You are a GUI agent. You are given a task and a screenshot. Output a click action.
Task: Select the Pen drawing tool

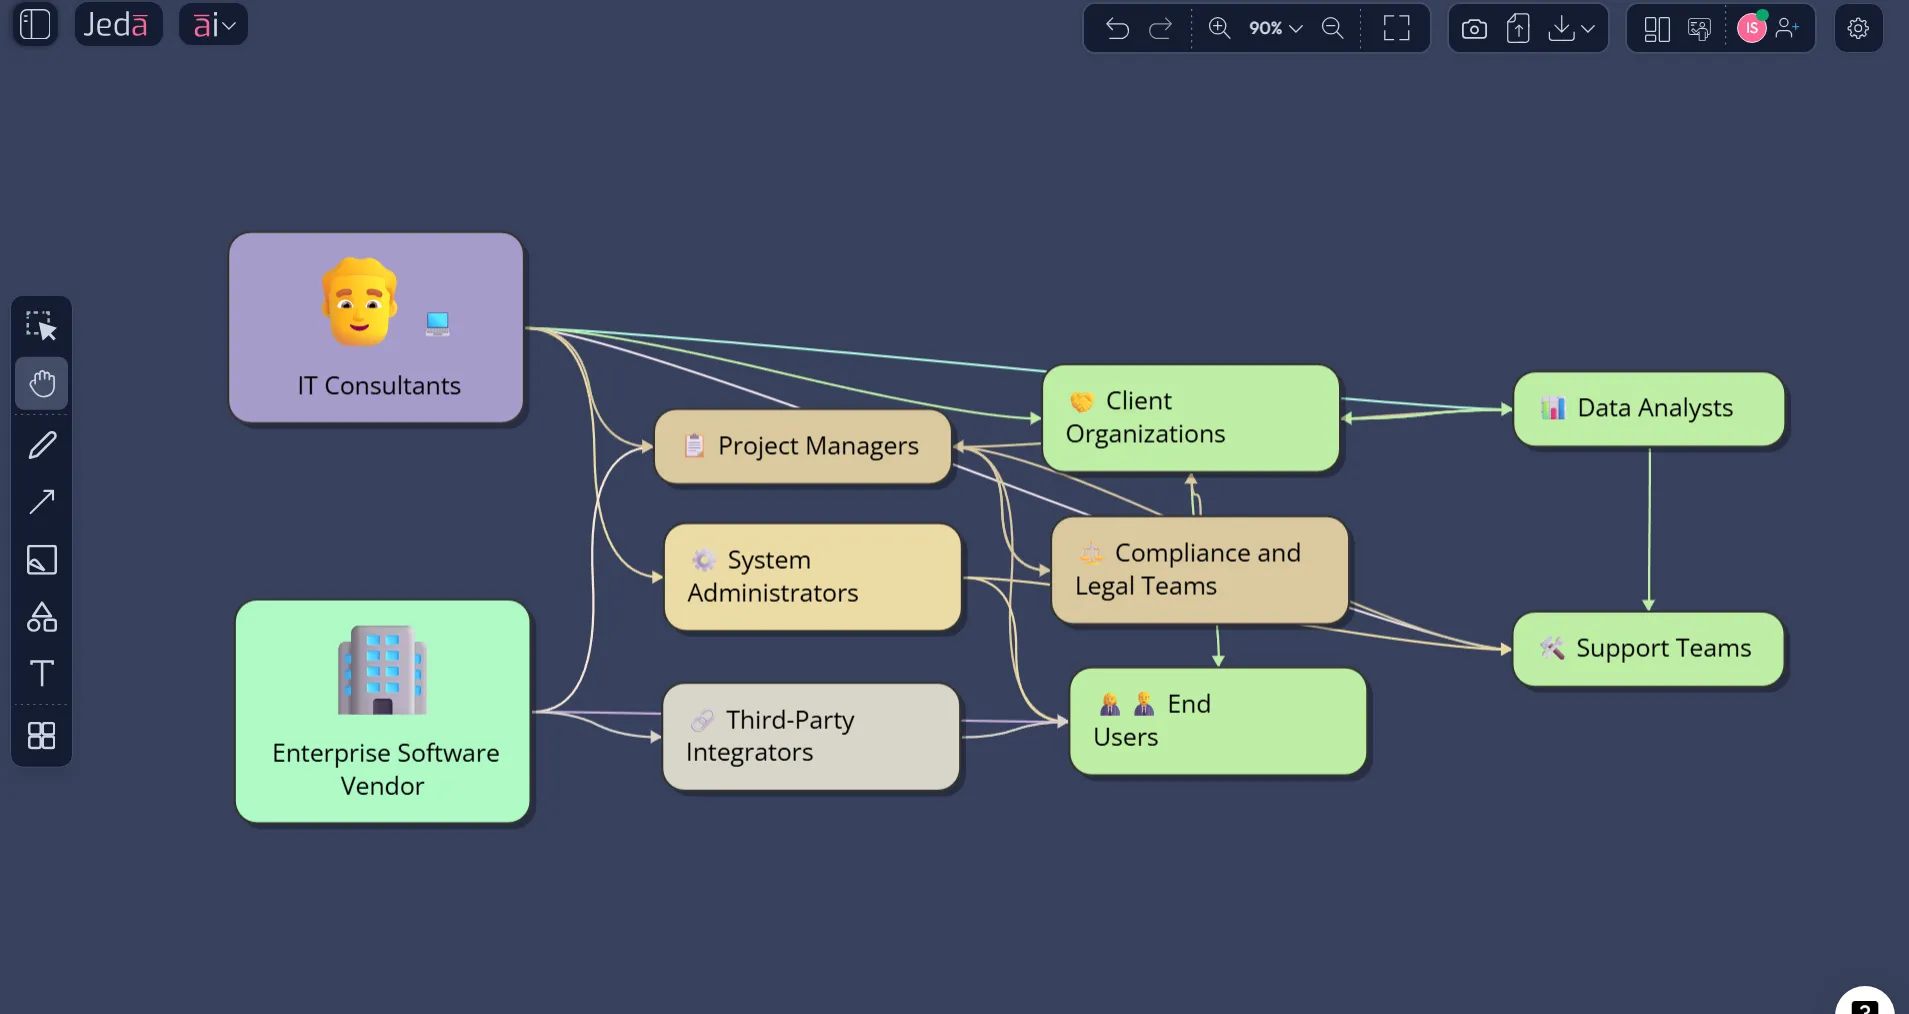(41, 443)
